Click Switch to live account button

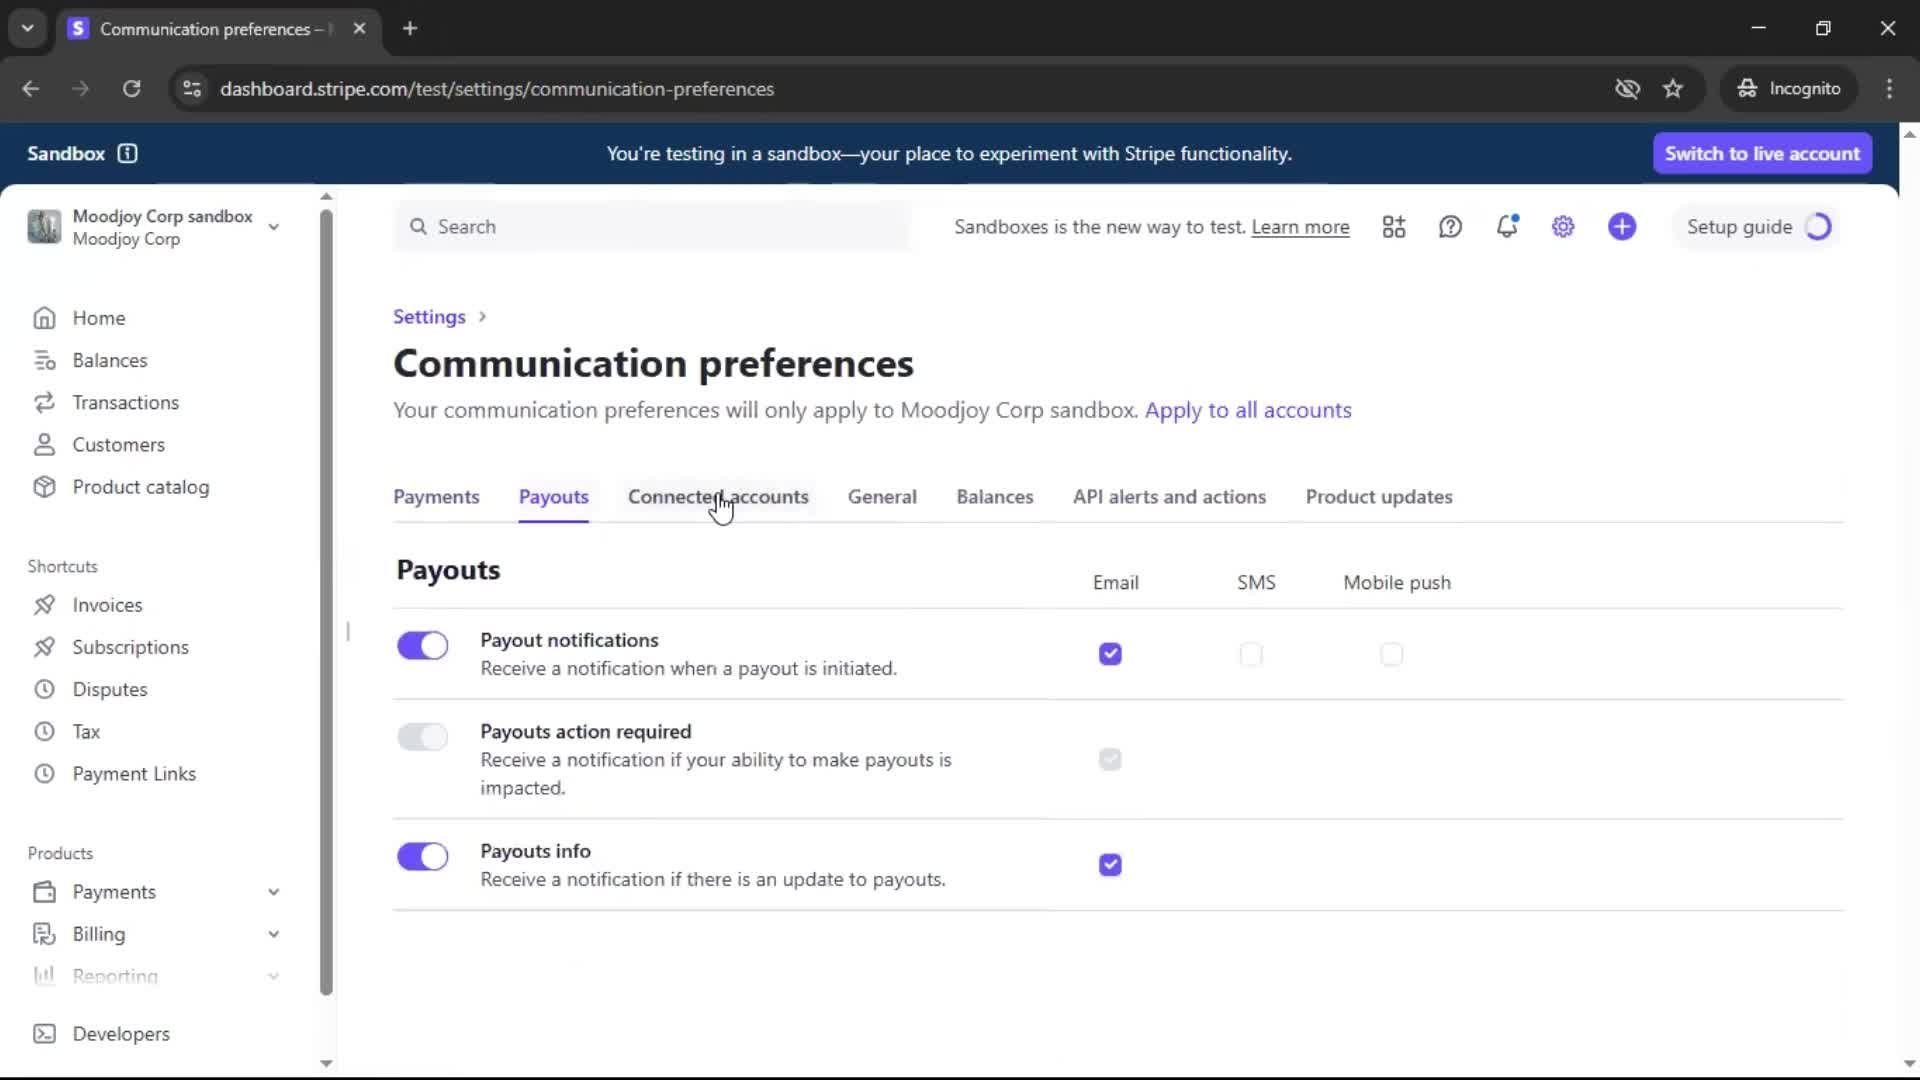pyautogui.click(x=1762, y=153)
